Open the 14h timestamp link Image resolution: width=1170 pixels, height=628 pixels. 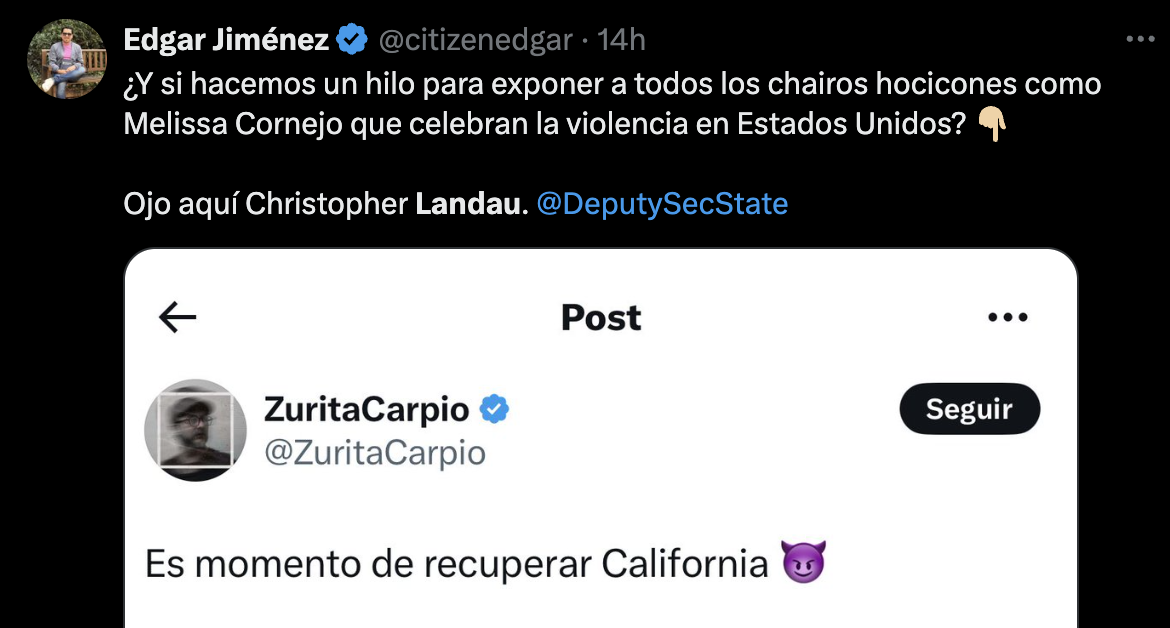click(621, 40)
